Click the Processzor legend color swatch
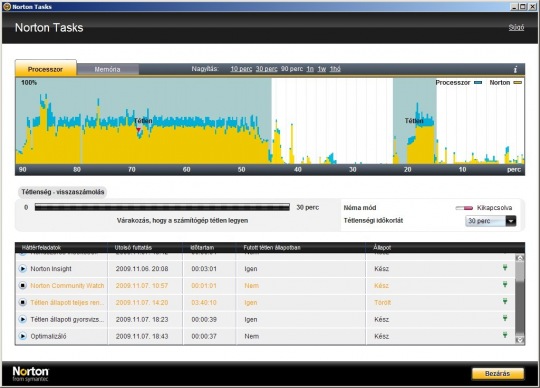540x388 pixels. pos(478,83)
